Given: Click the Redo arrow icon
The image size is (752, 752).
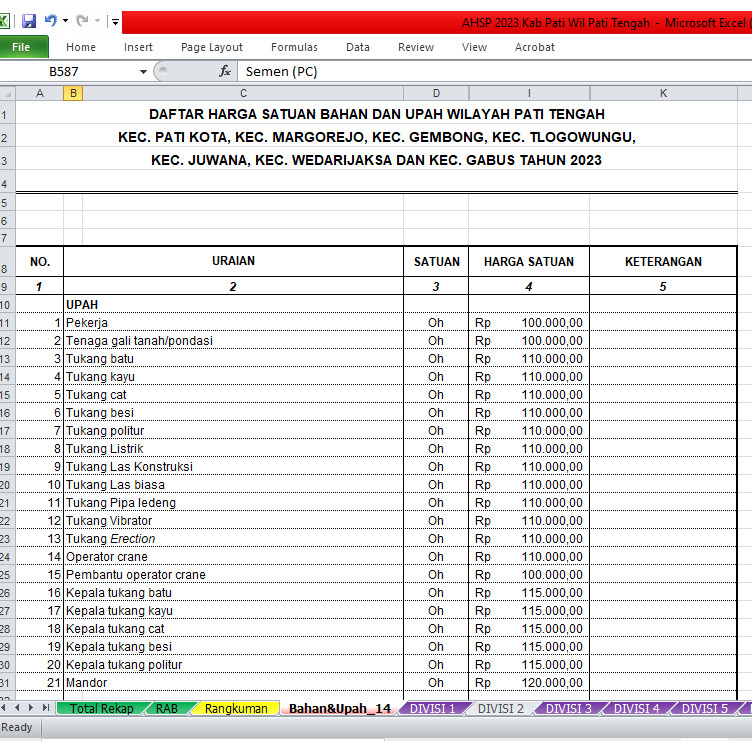Looking at the screenshot, I should [x=82, y=21].
